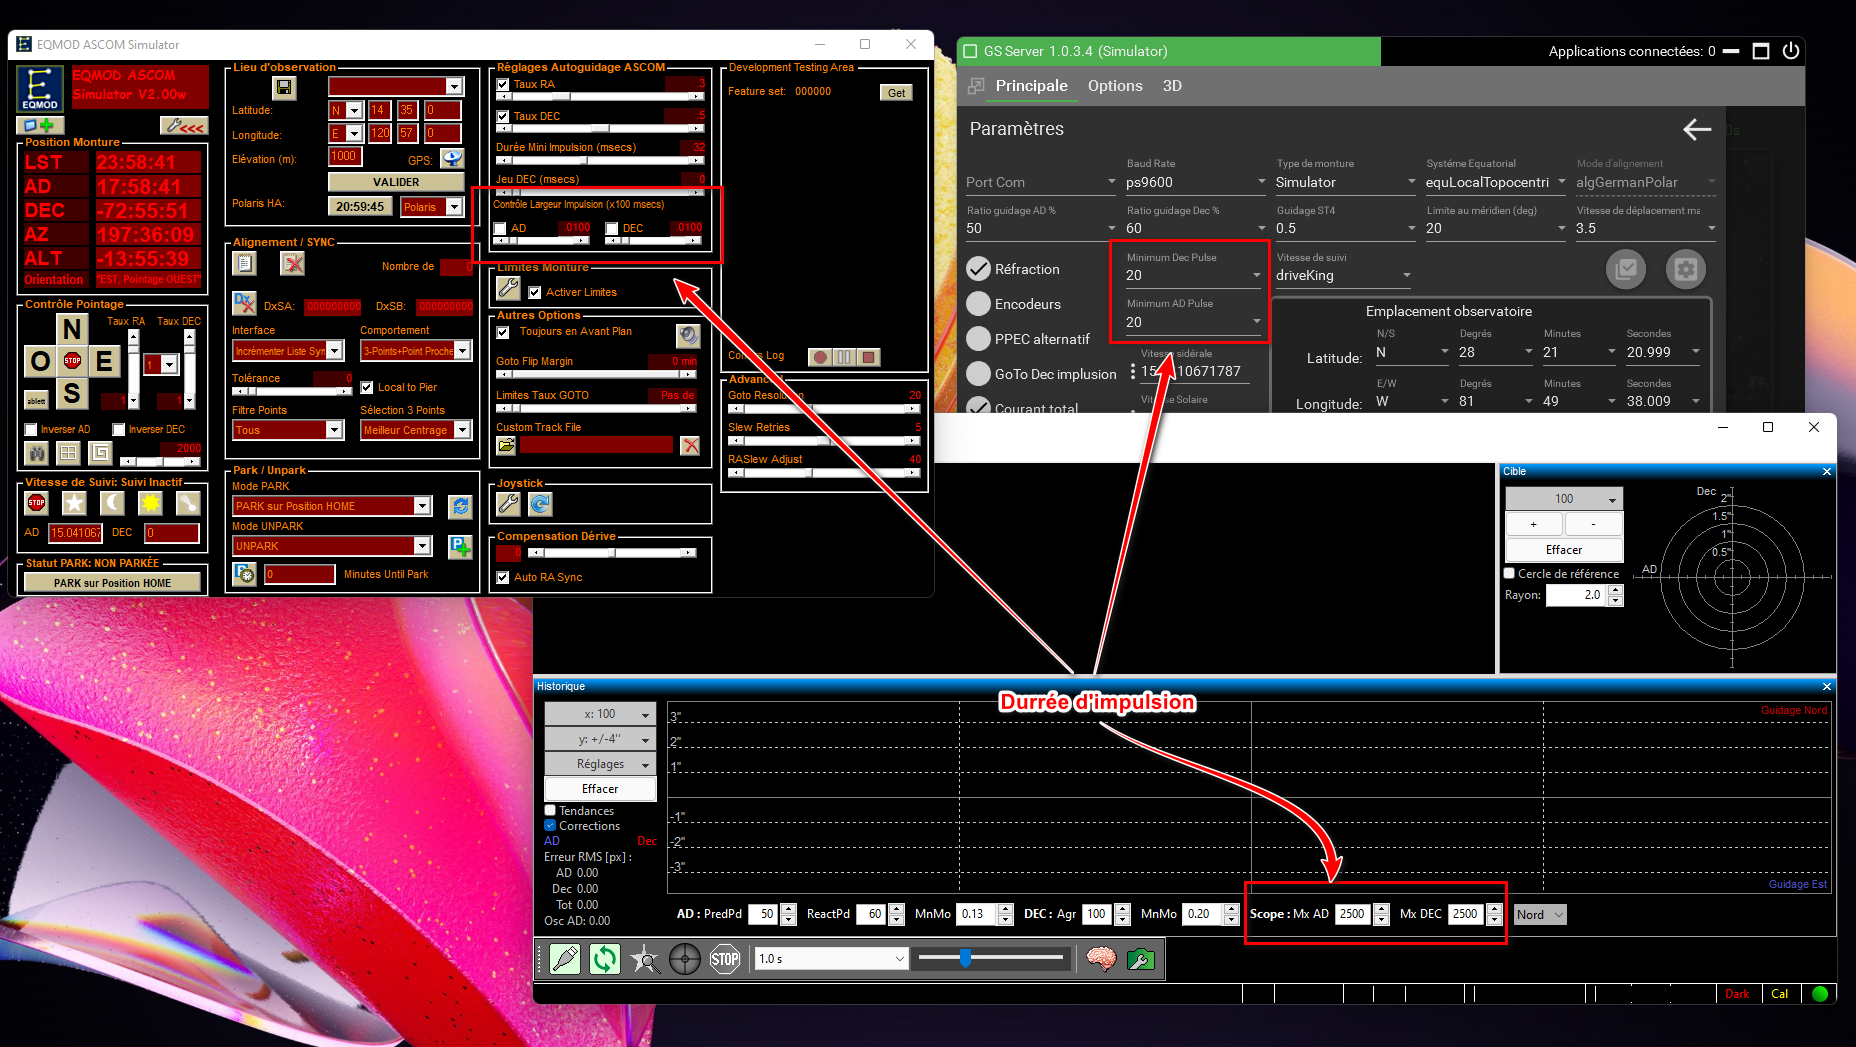The image size is (1856, 1047).
Task: Open the alignment point list icon
Action: point(244,263)
